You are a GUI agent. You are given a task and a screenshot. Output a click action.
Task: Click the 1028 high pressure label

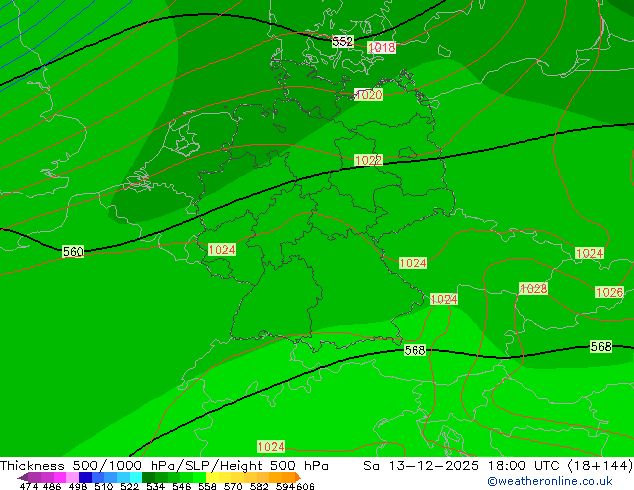[533, 289]
